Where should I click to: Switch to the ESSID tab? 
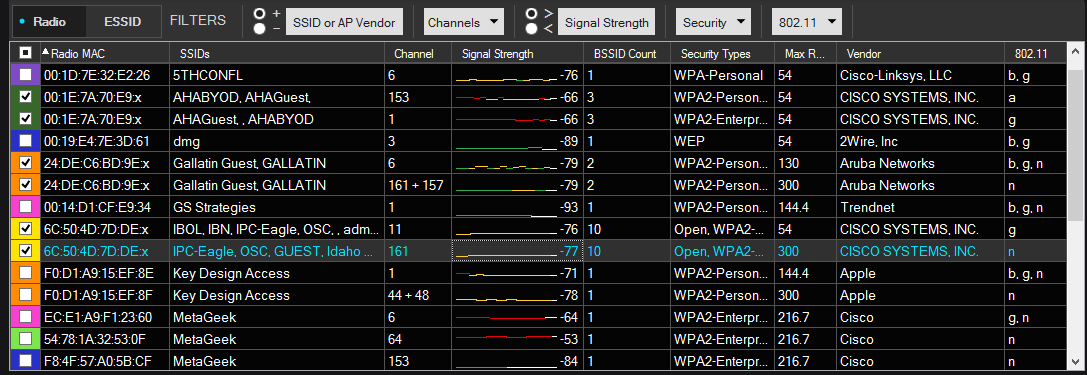[122, 21]
